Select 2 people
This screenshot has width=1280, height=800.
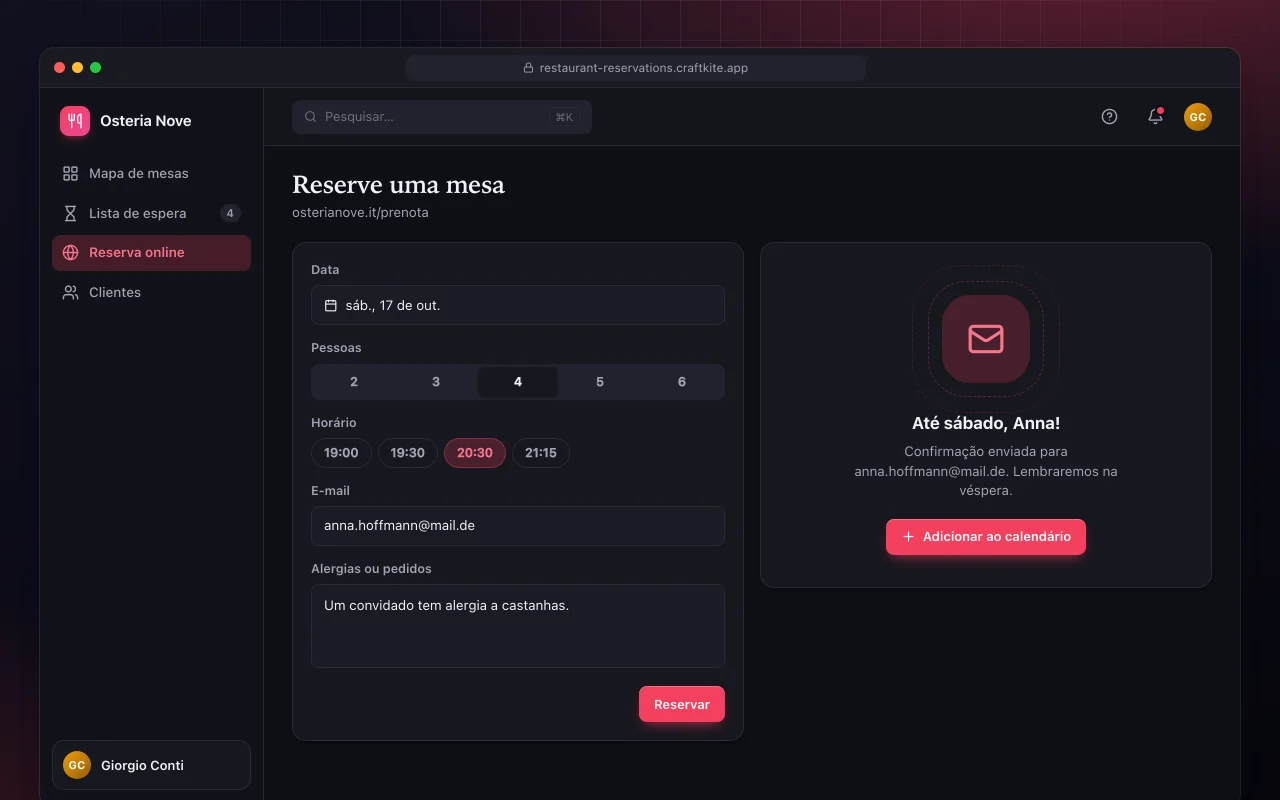(x=354, y=382)
